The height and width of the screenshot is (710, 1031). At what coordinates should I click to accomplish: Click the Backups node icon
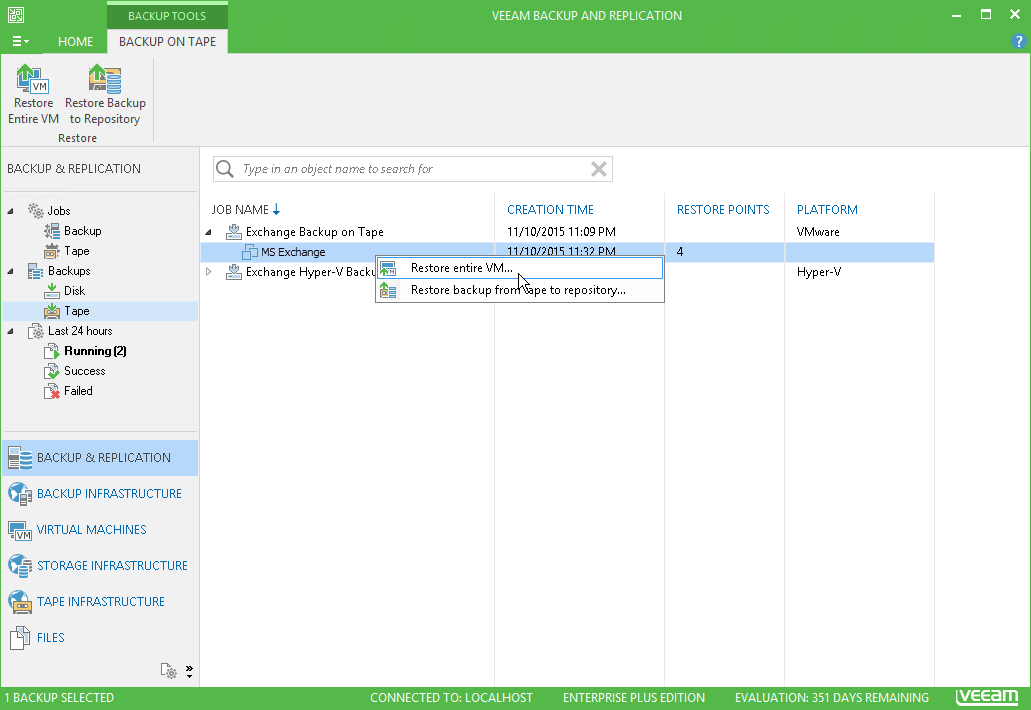click(36, 271)
